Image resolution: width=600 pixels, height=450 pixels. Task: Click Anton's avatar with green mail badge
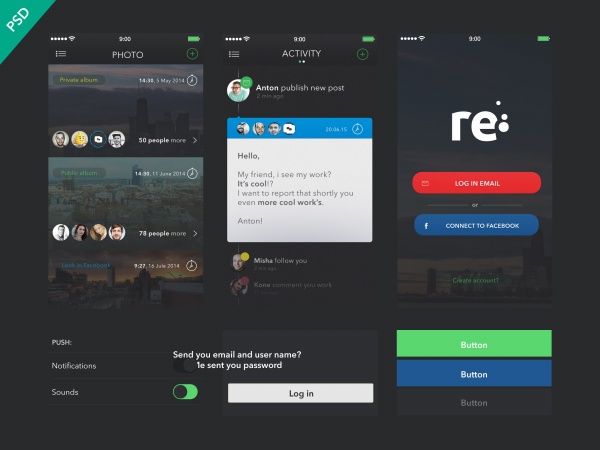(x=239, y=90)
